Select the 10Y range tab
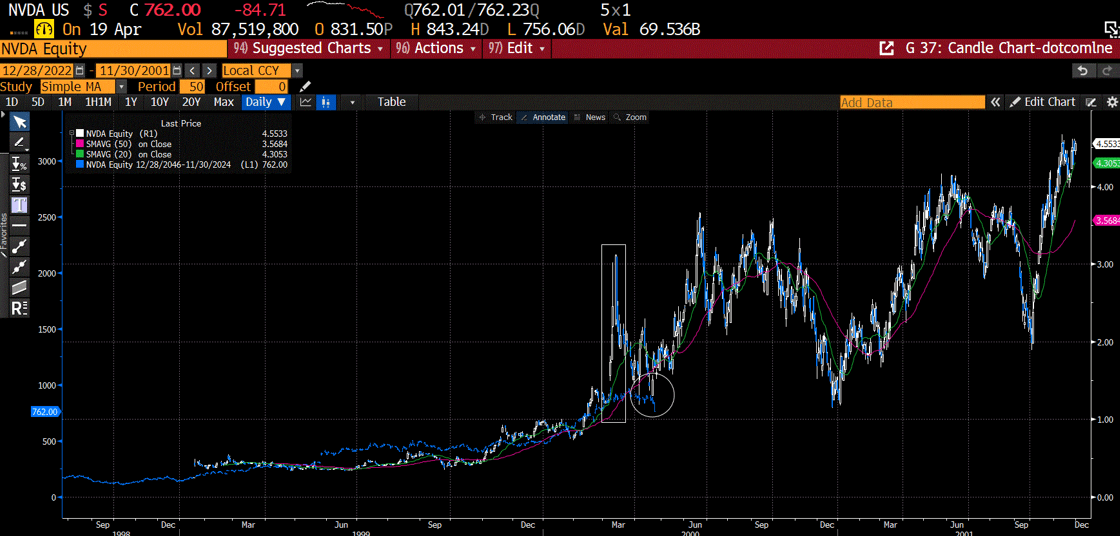 [159, 102]
